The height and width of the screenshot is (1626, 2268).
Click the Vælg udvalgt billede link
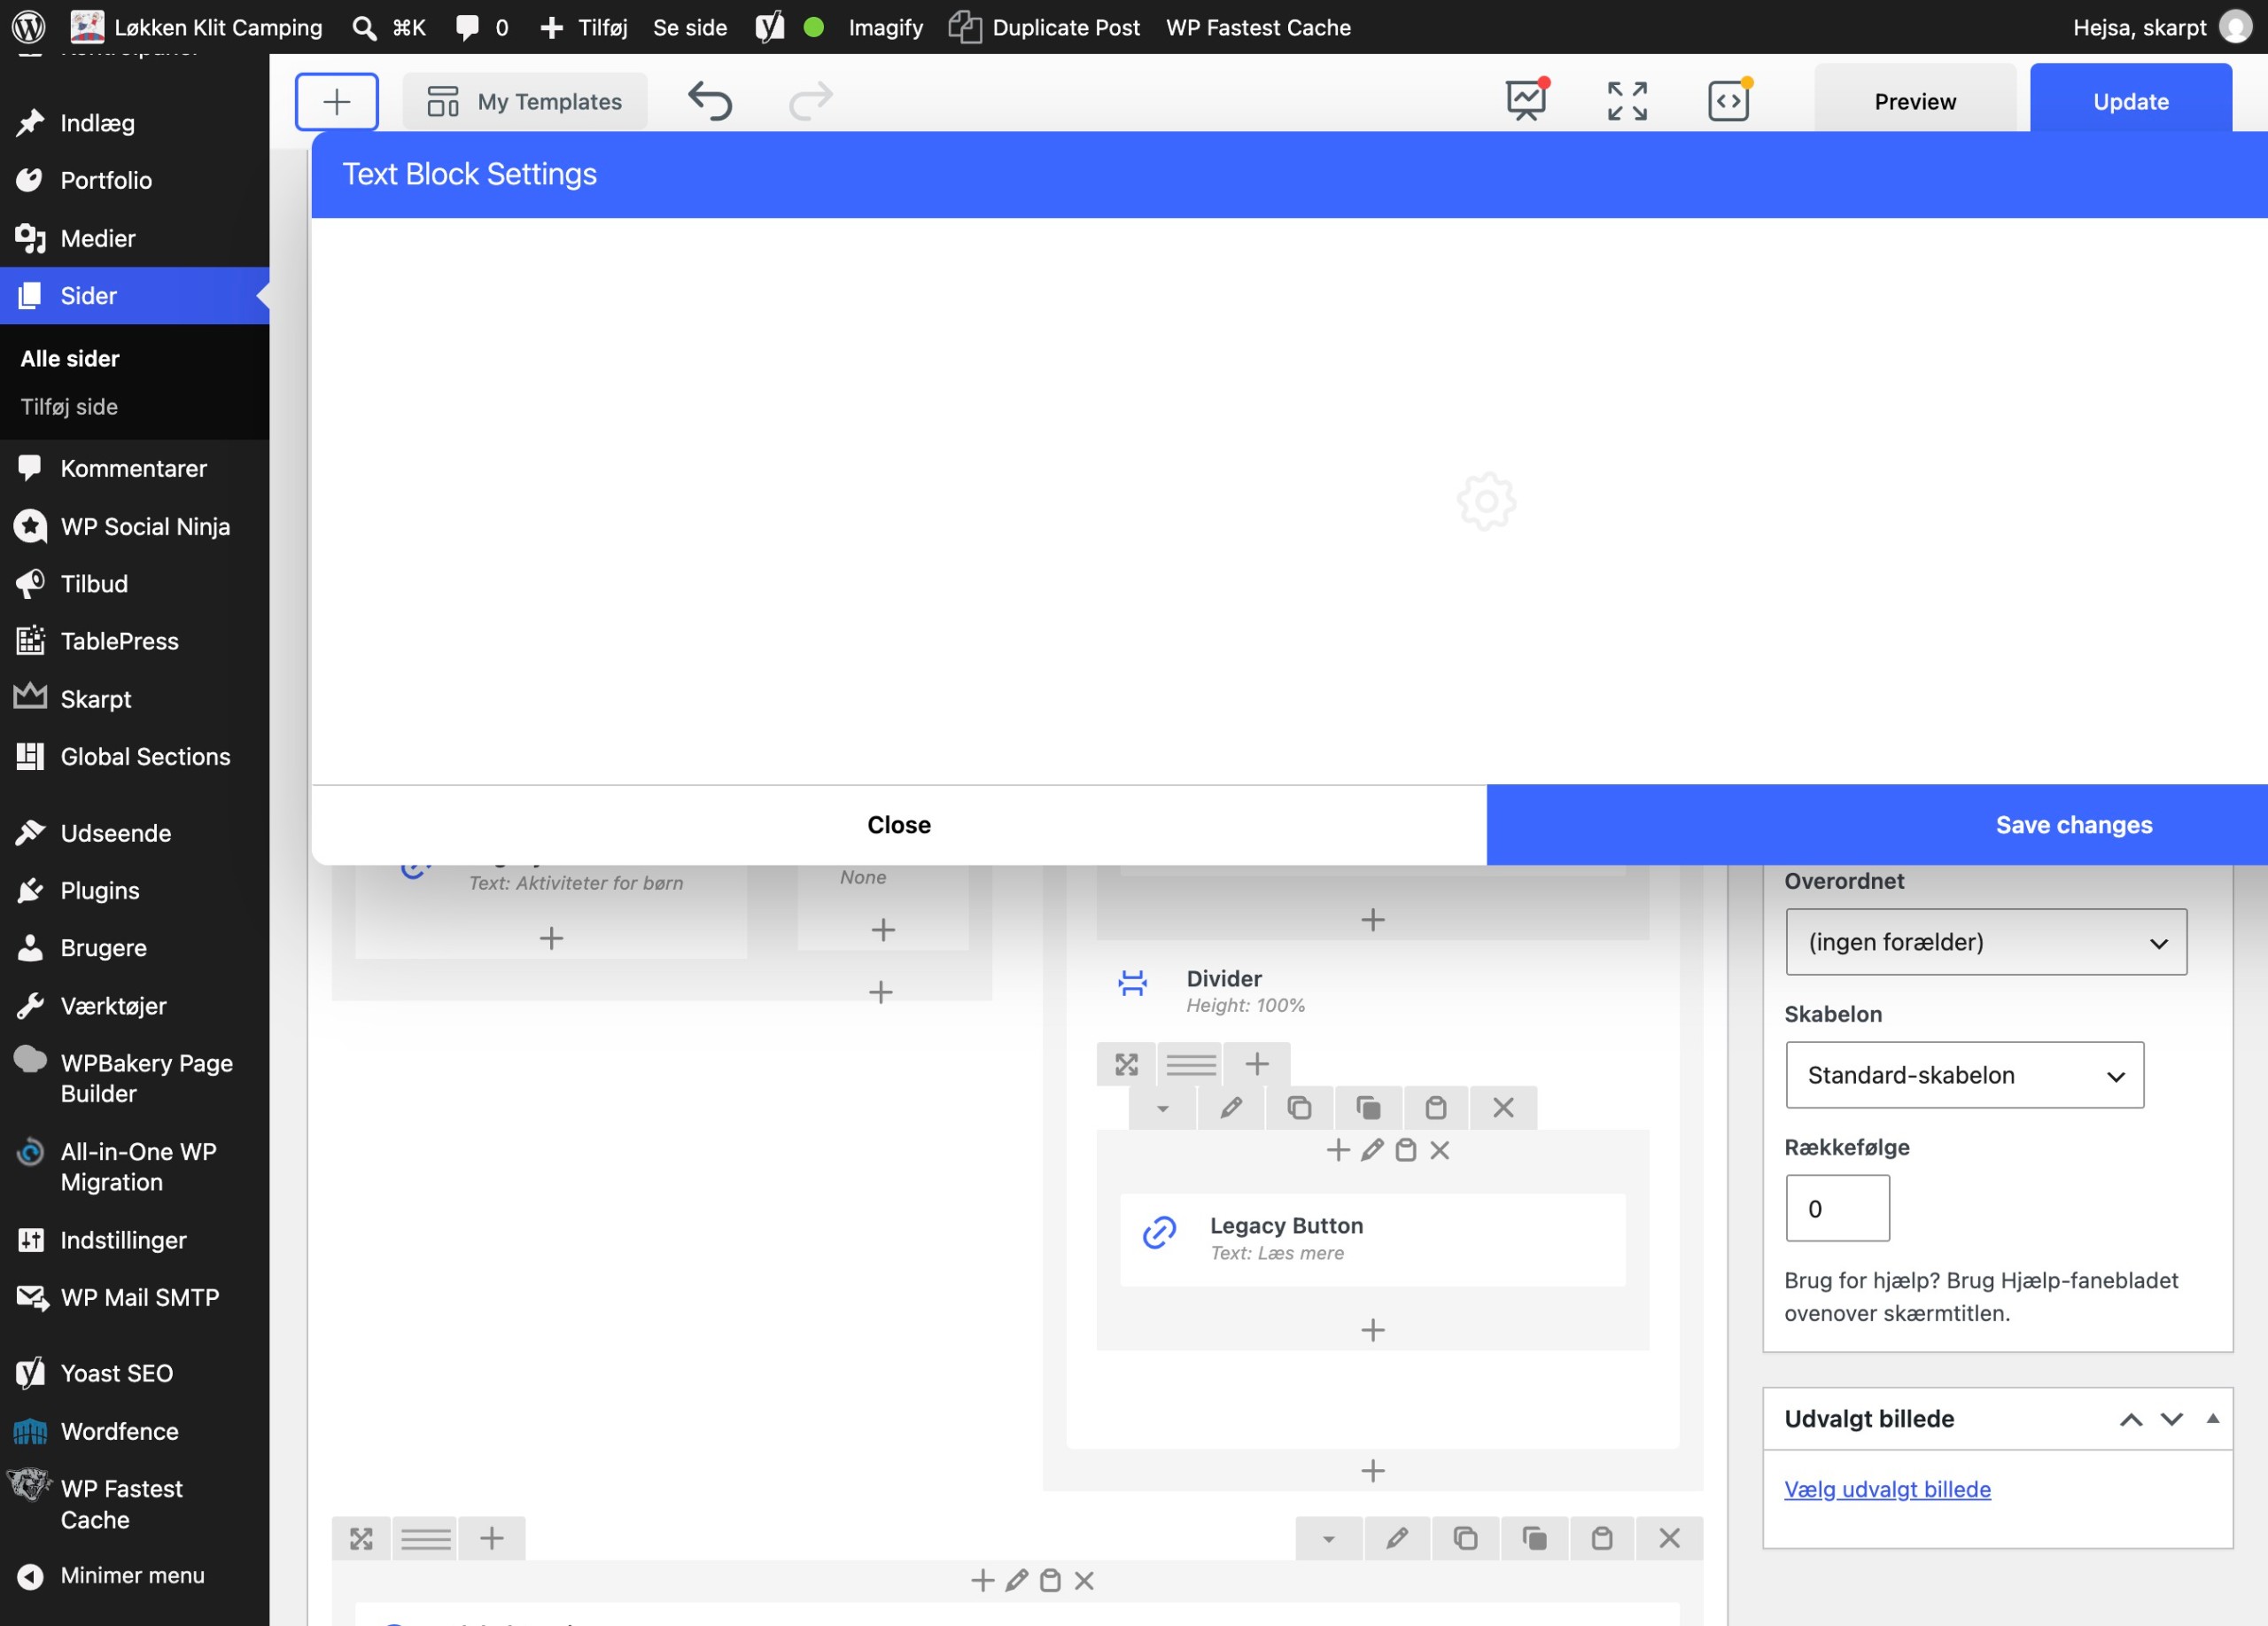click(1887, 1489)
